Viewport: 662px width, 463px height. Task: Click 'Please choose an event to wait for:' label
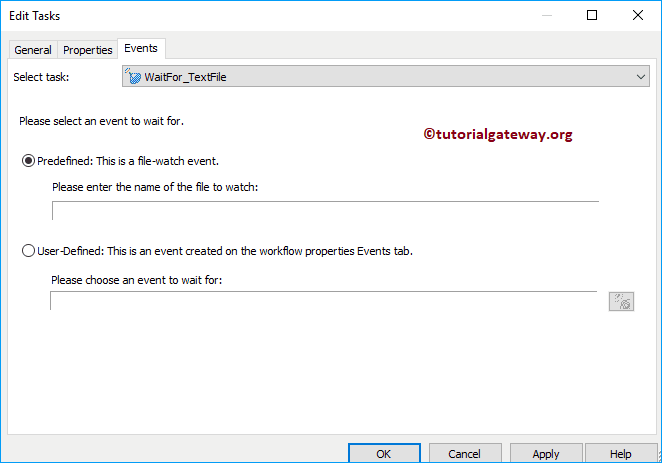point(136,280)
